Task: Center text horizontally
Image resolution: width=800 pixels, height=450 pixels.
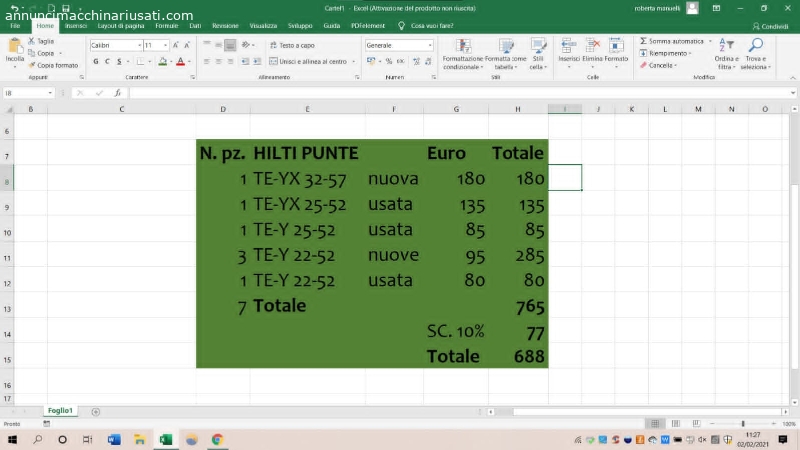Action: [218, 61]
